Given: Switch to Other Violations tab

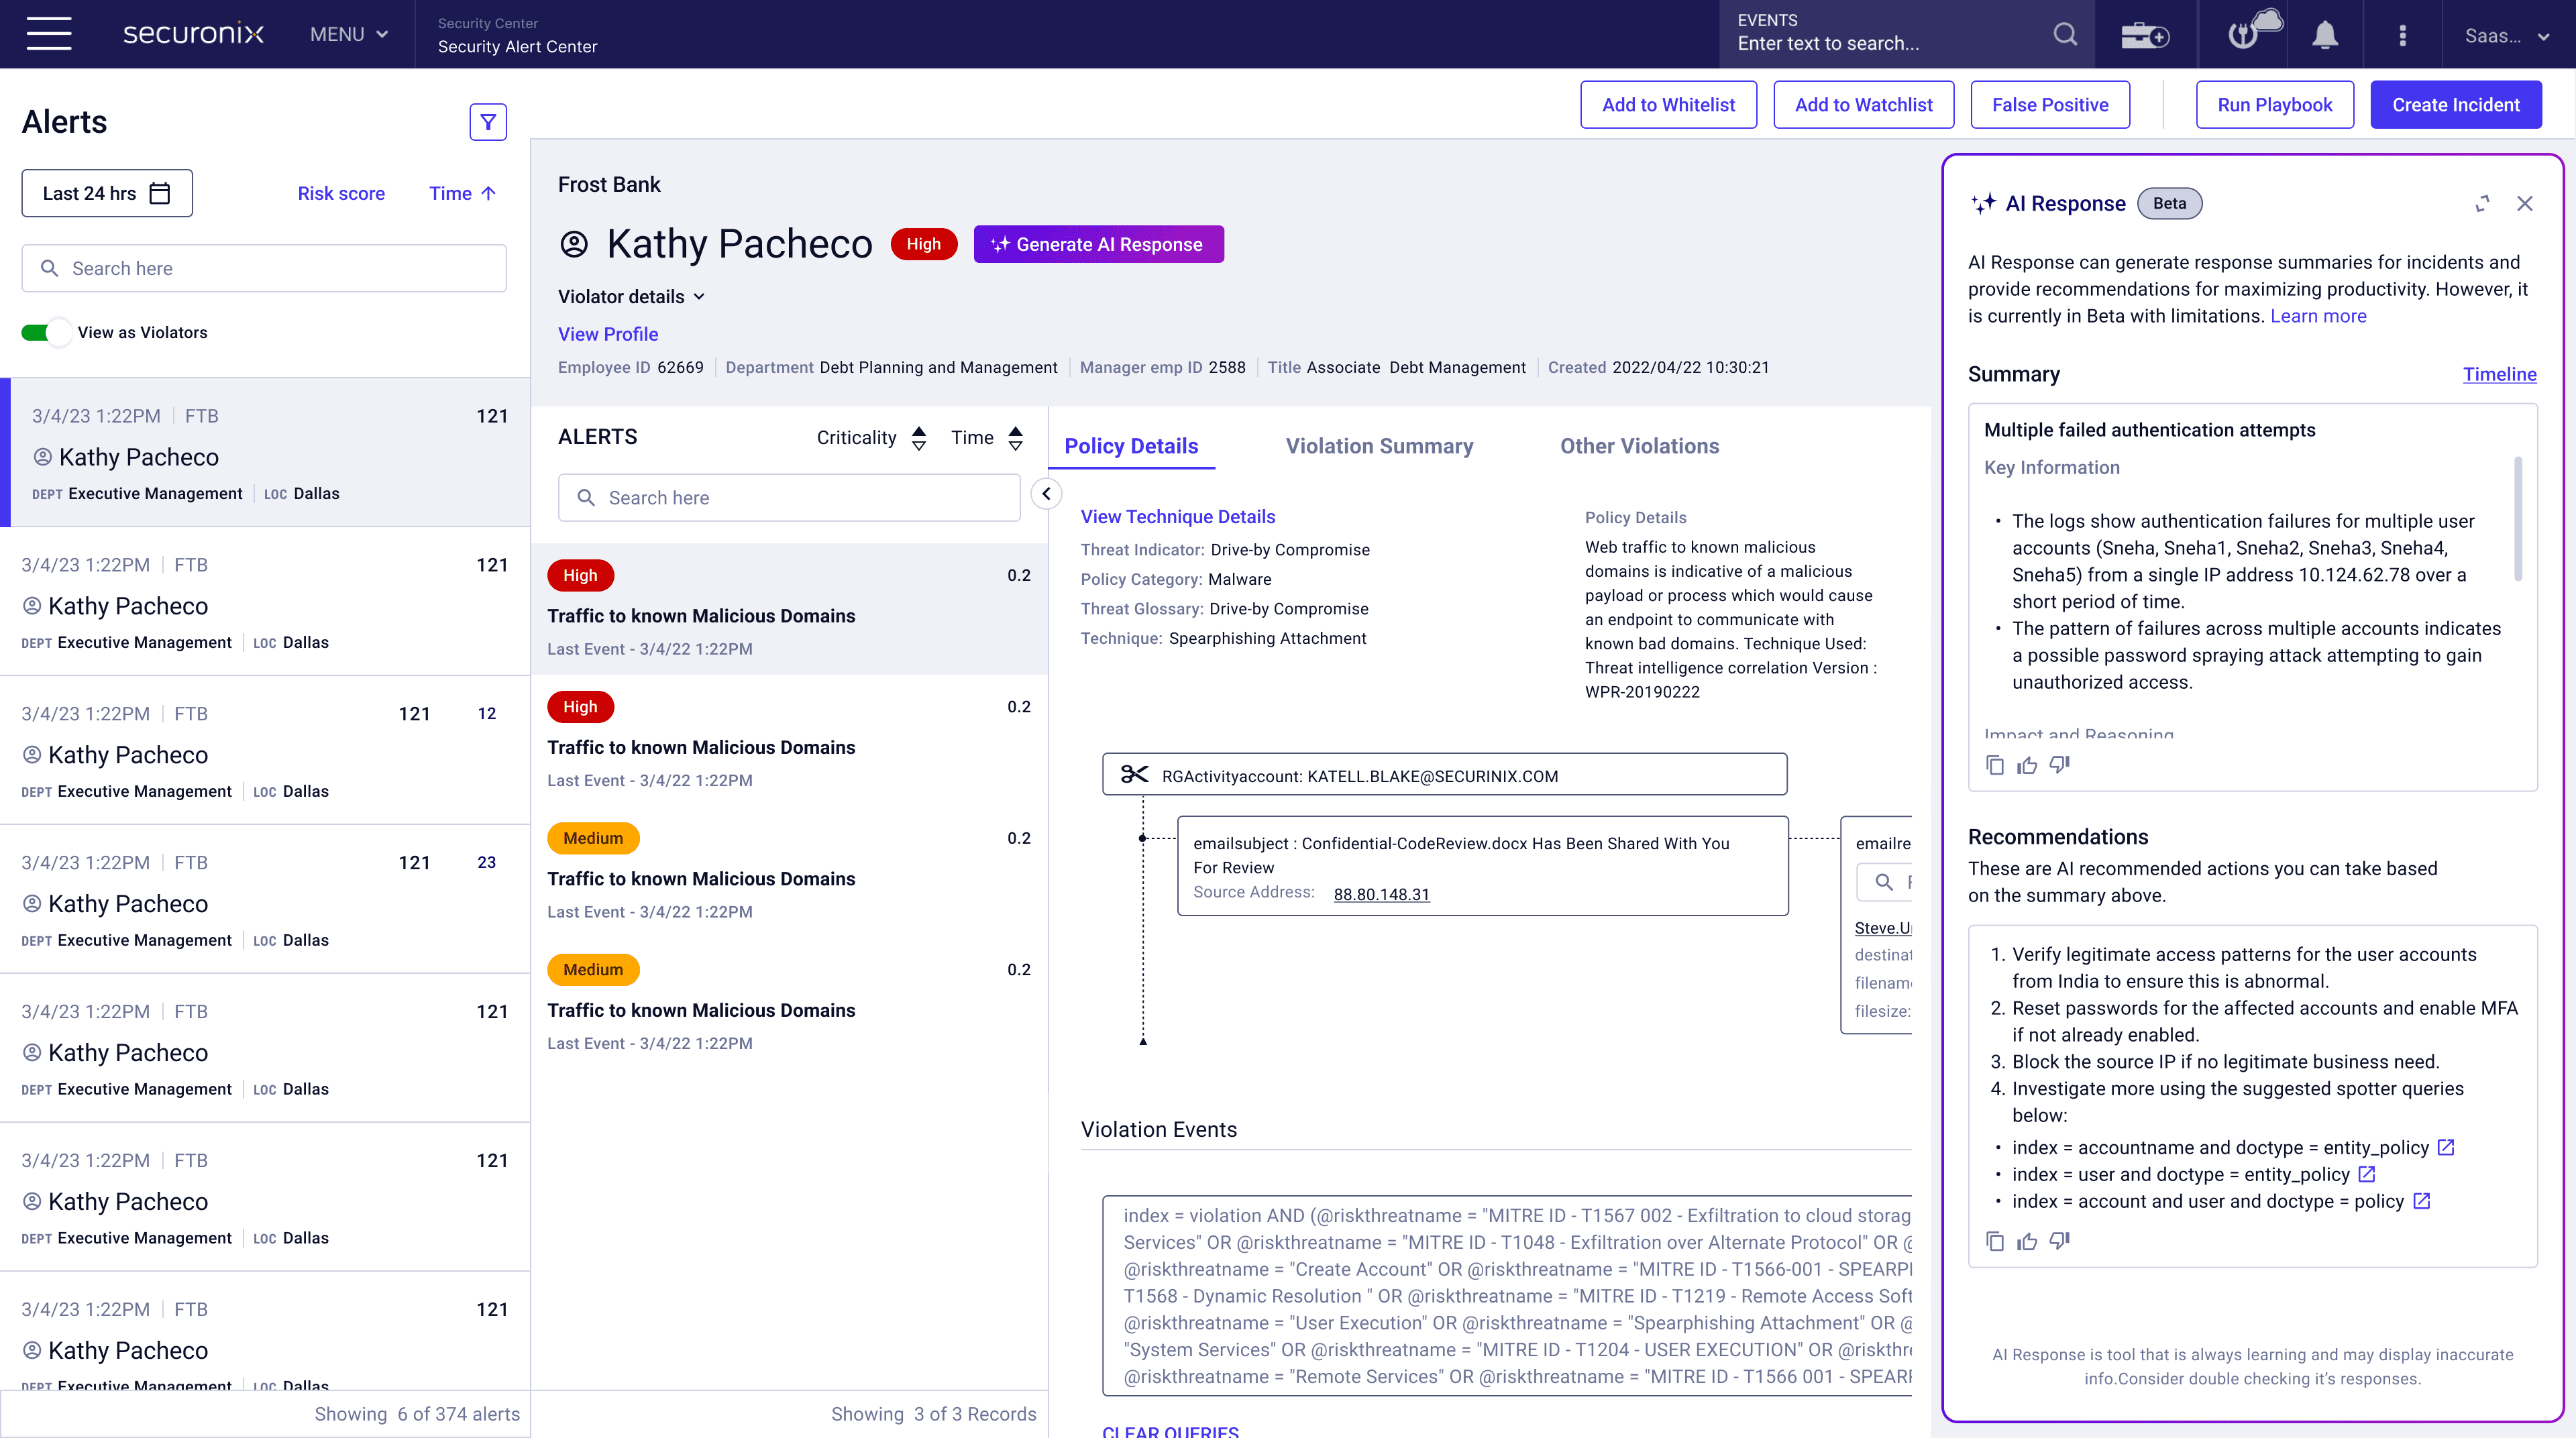Looking at the screenshot, I should coord(1639,446).
